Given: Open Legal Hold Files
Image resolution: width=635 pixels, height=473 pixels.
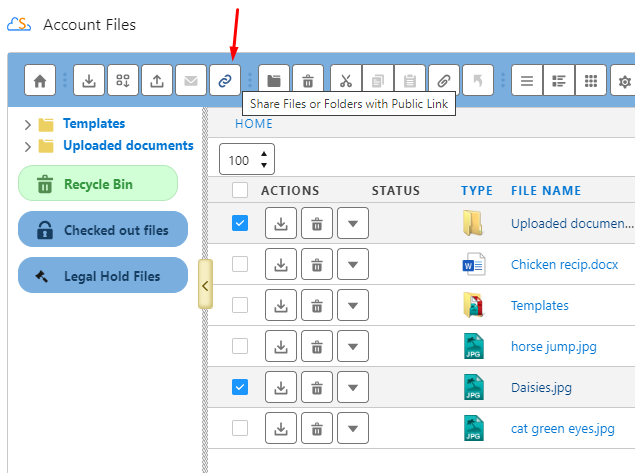Looking at the screenshot, I should (x=103, y=276).
